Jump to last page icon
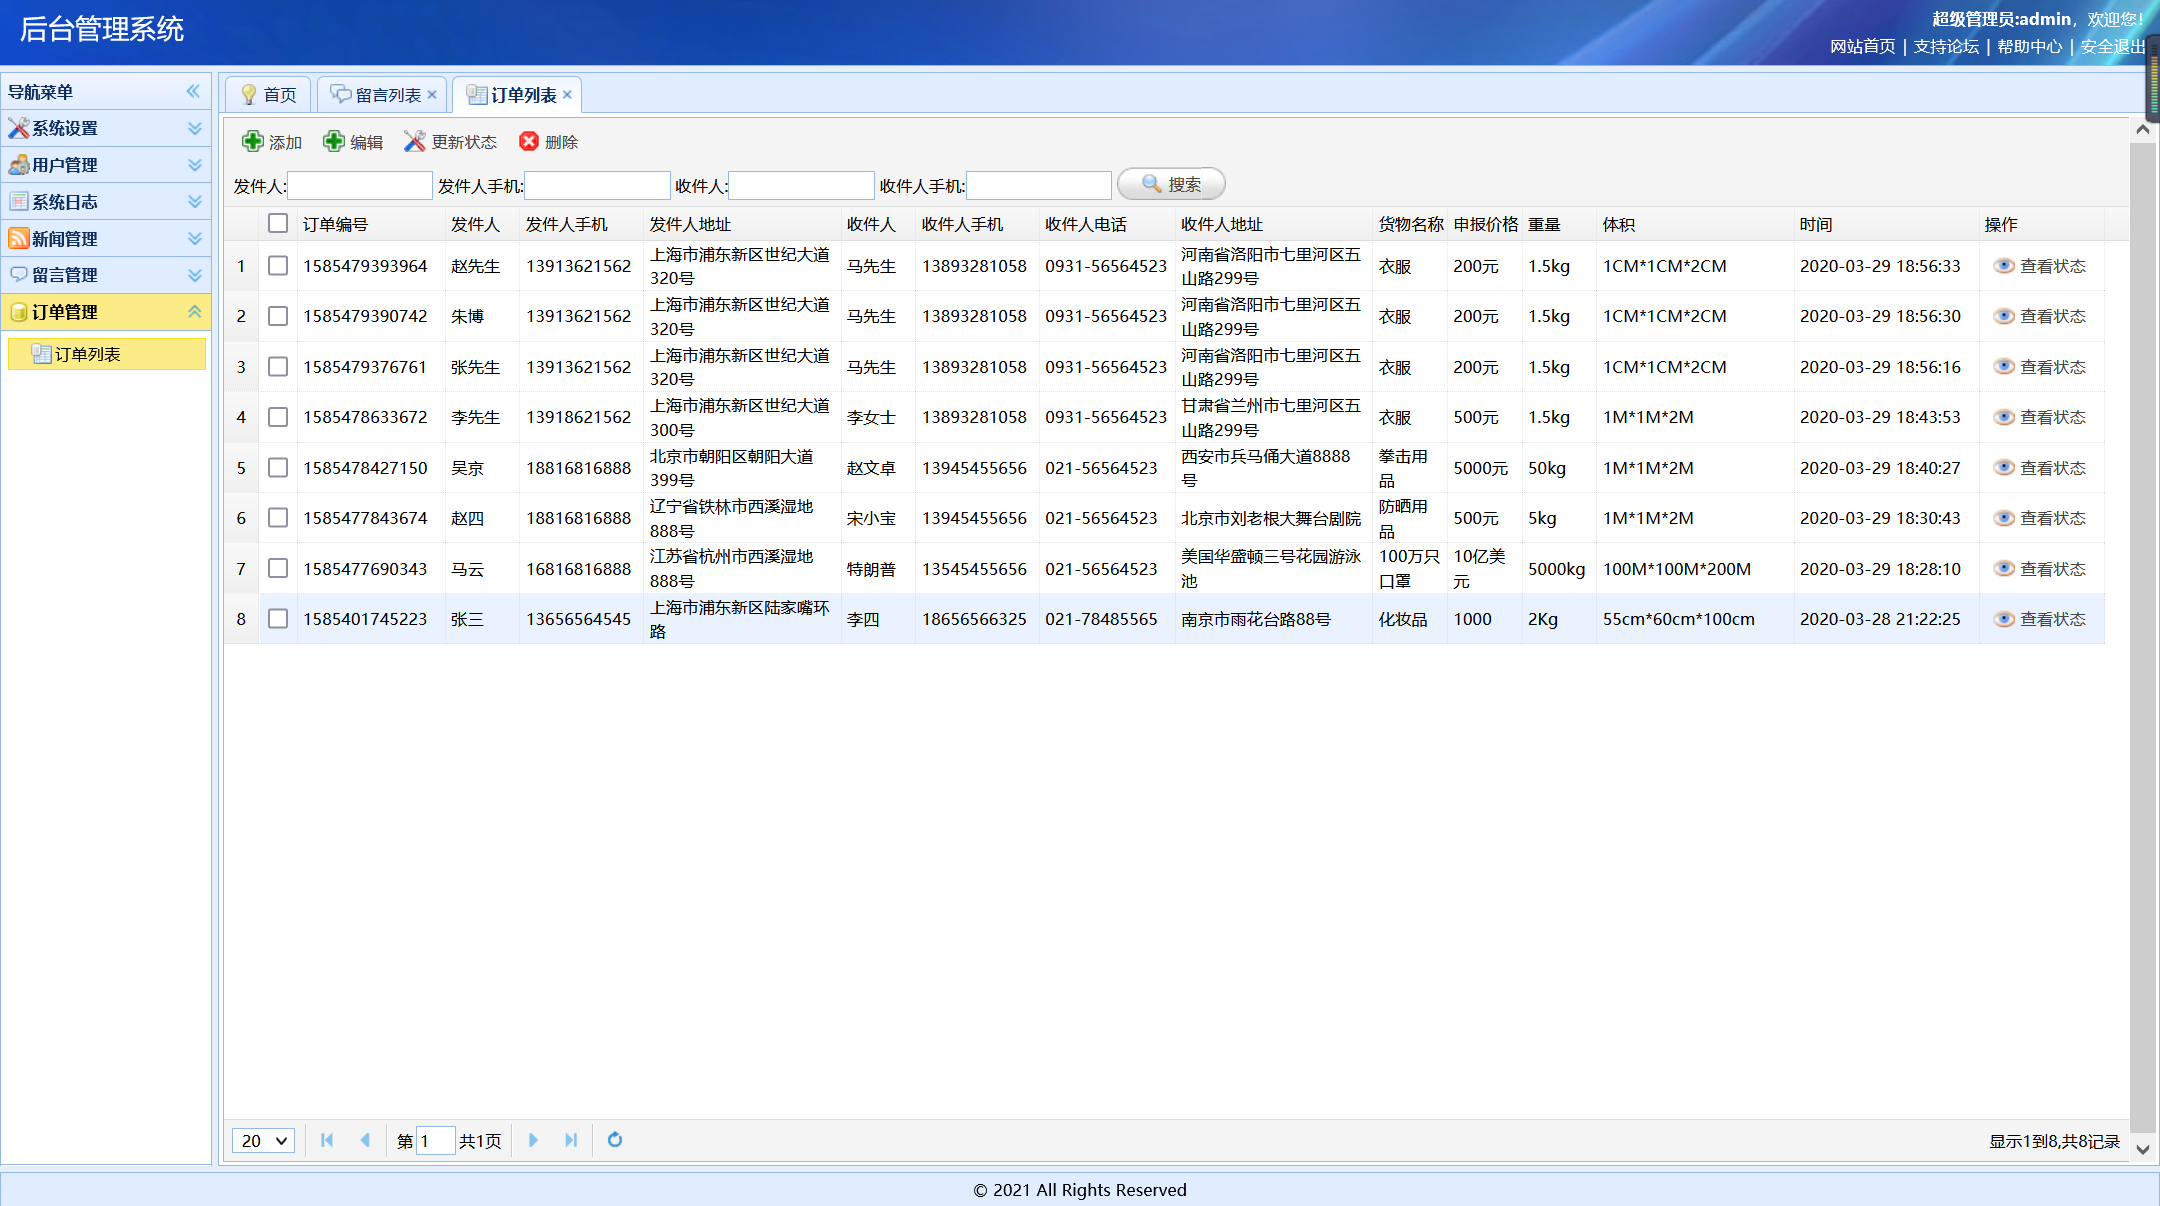This screenshot has height=1206, width=2160. coord(571,1140)
